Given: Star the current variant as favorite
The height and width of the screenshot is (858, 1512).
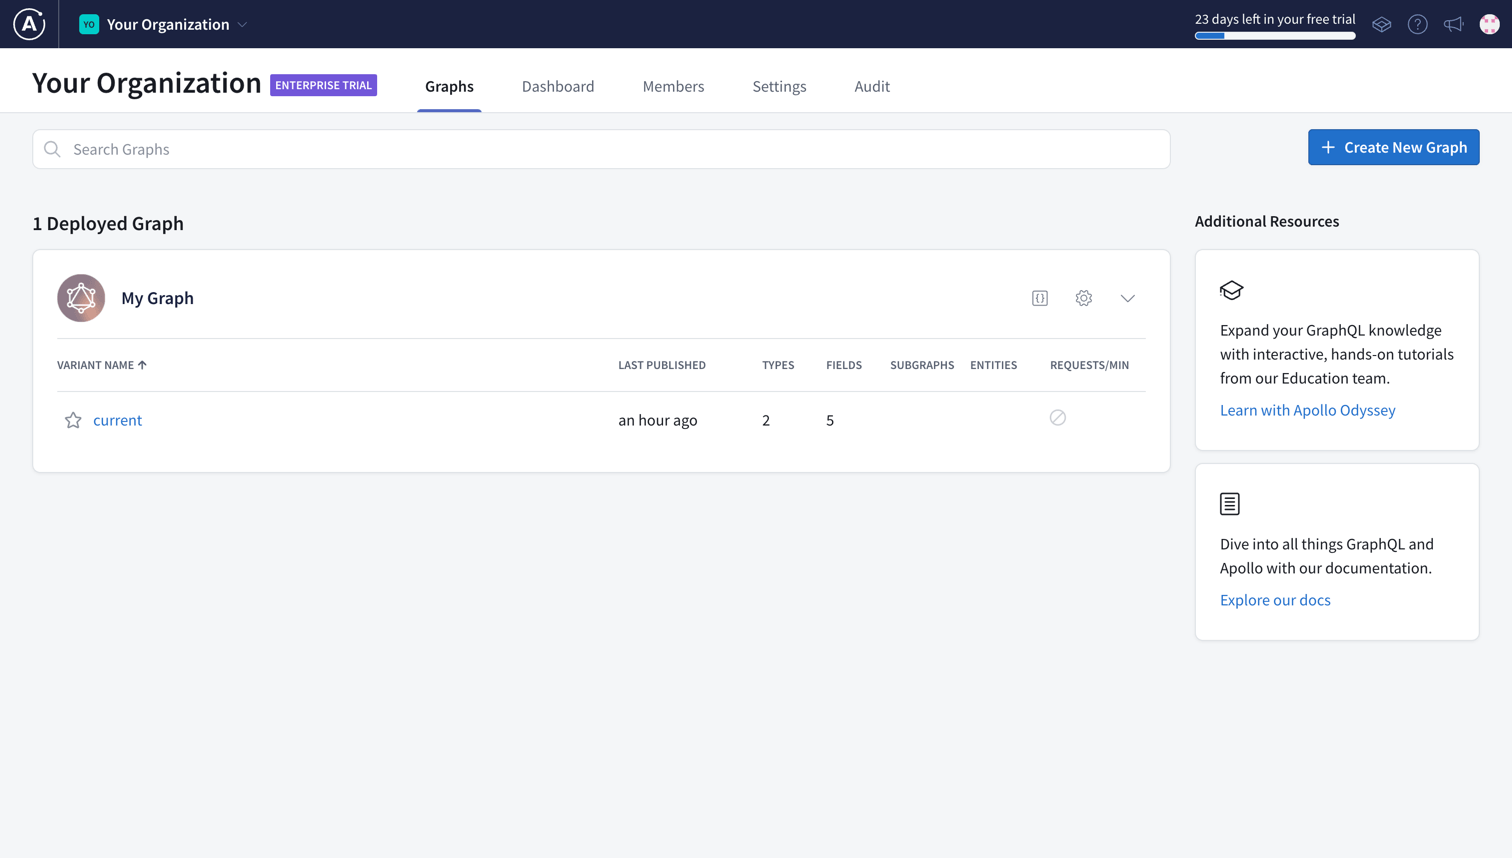Looking at the screenshot, I should [73, 420].
